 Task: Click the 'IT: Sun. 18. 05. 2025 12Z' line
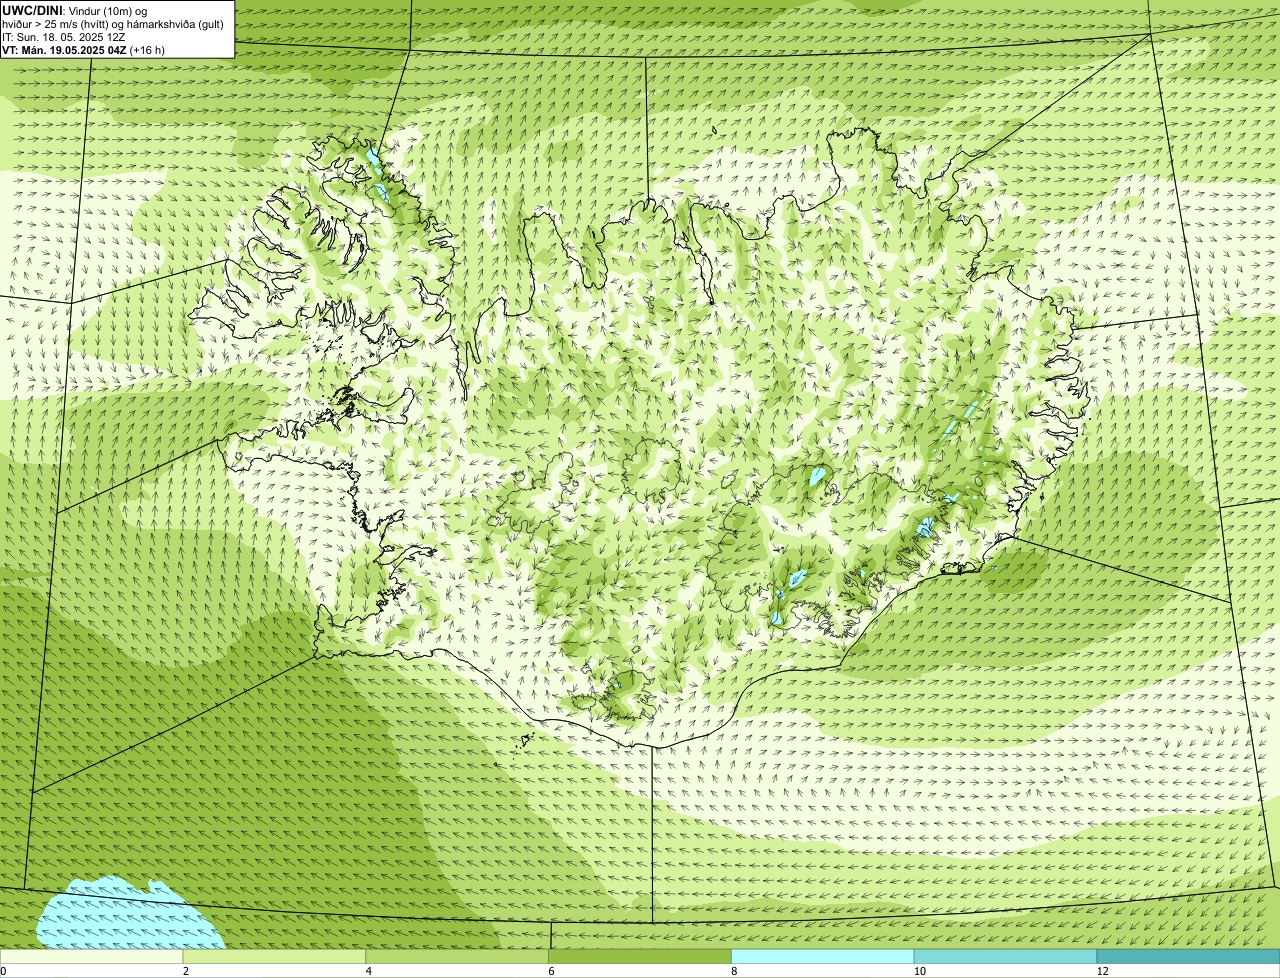tap(64, 37)
